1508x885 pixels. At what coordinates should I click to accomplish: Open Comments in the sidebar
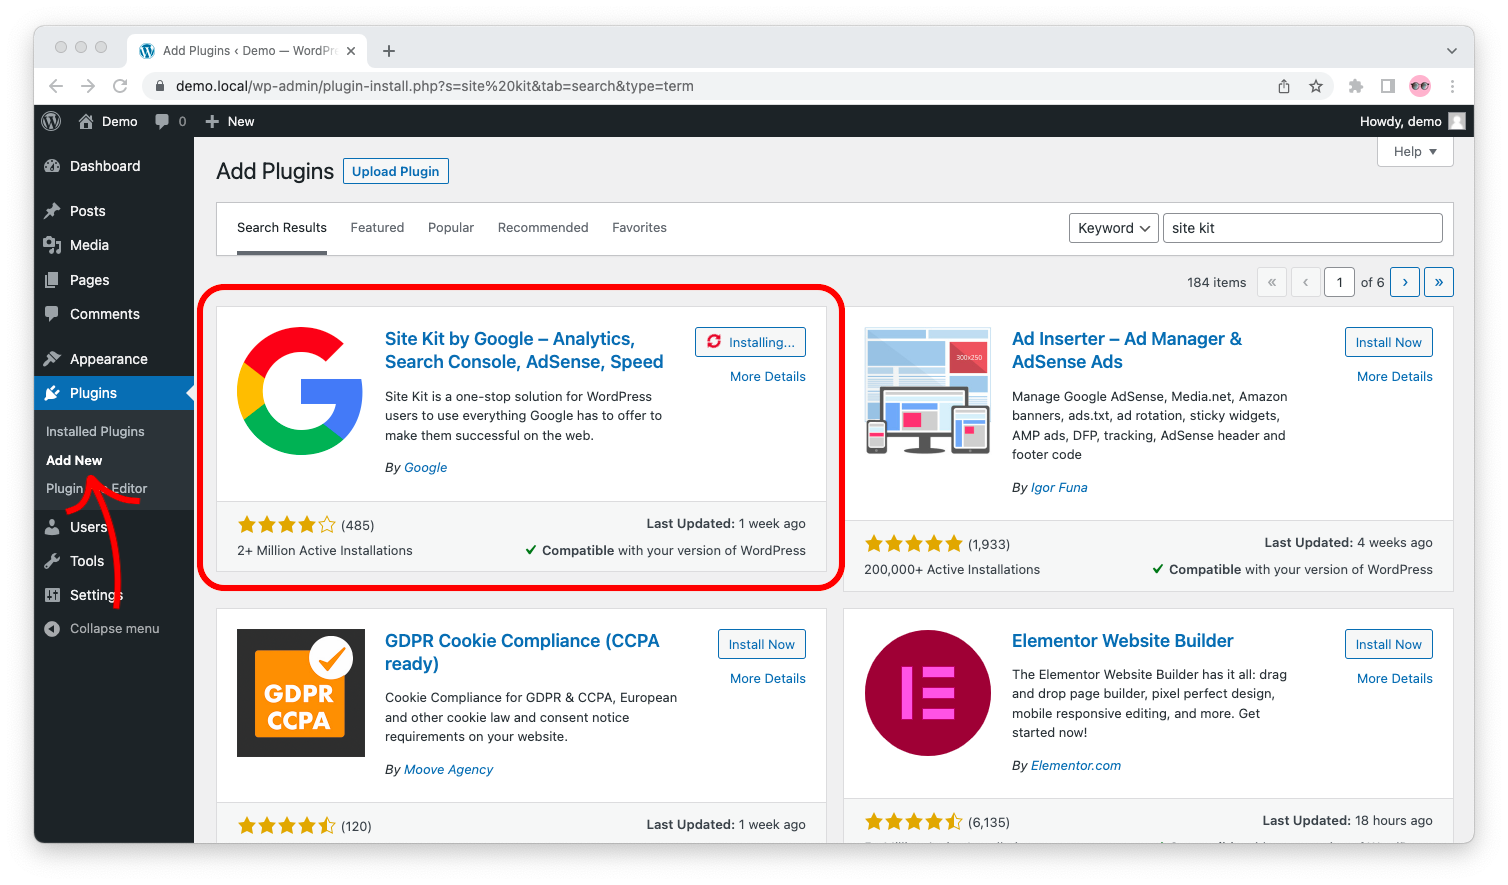point(104,314)
